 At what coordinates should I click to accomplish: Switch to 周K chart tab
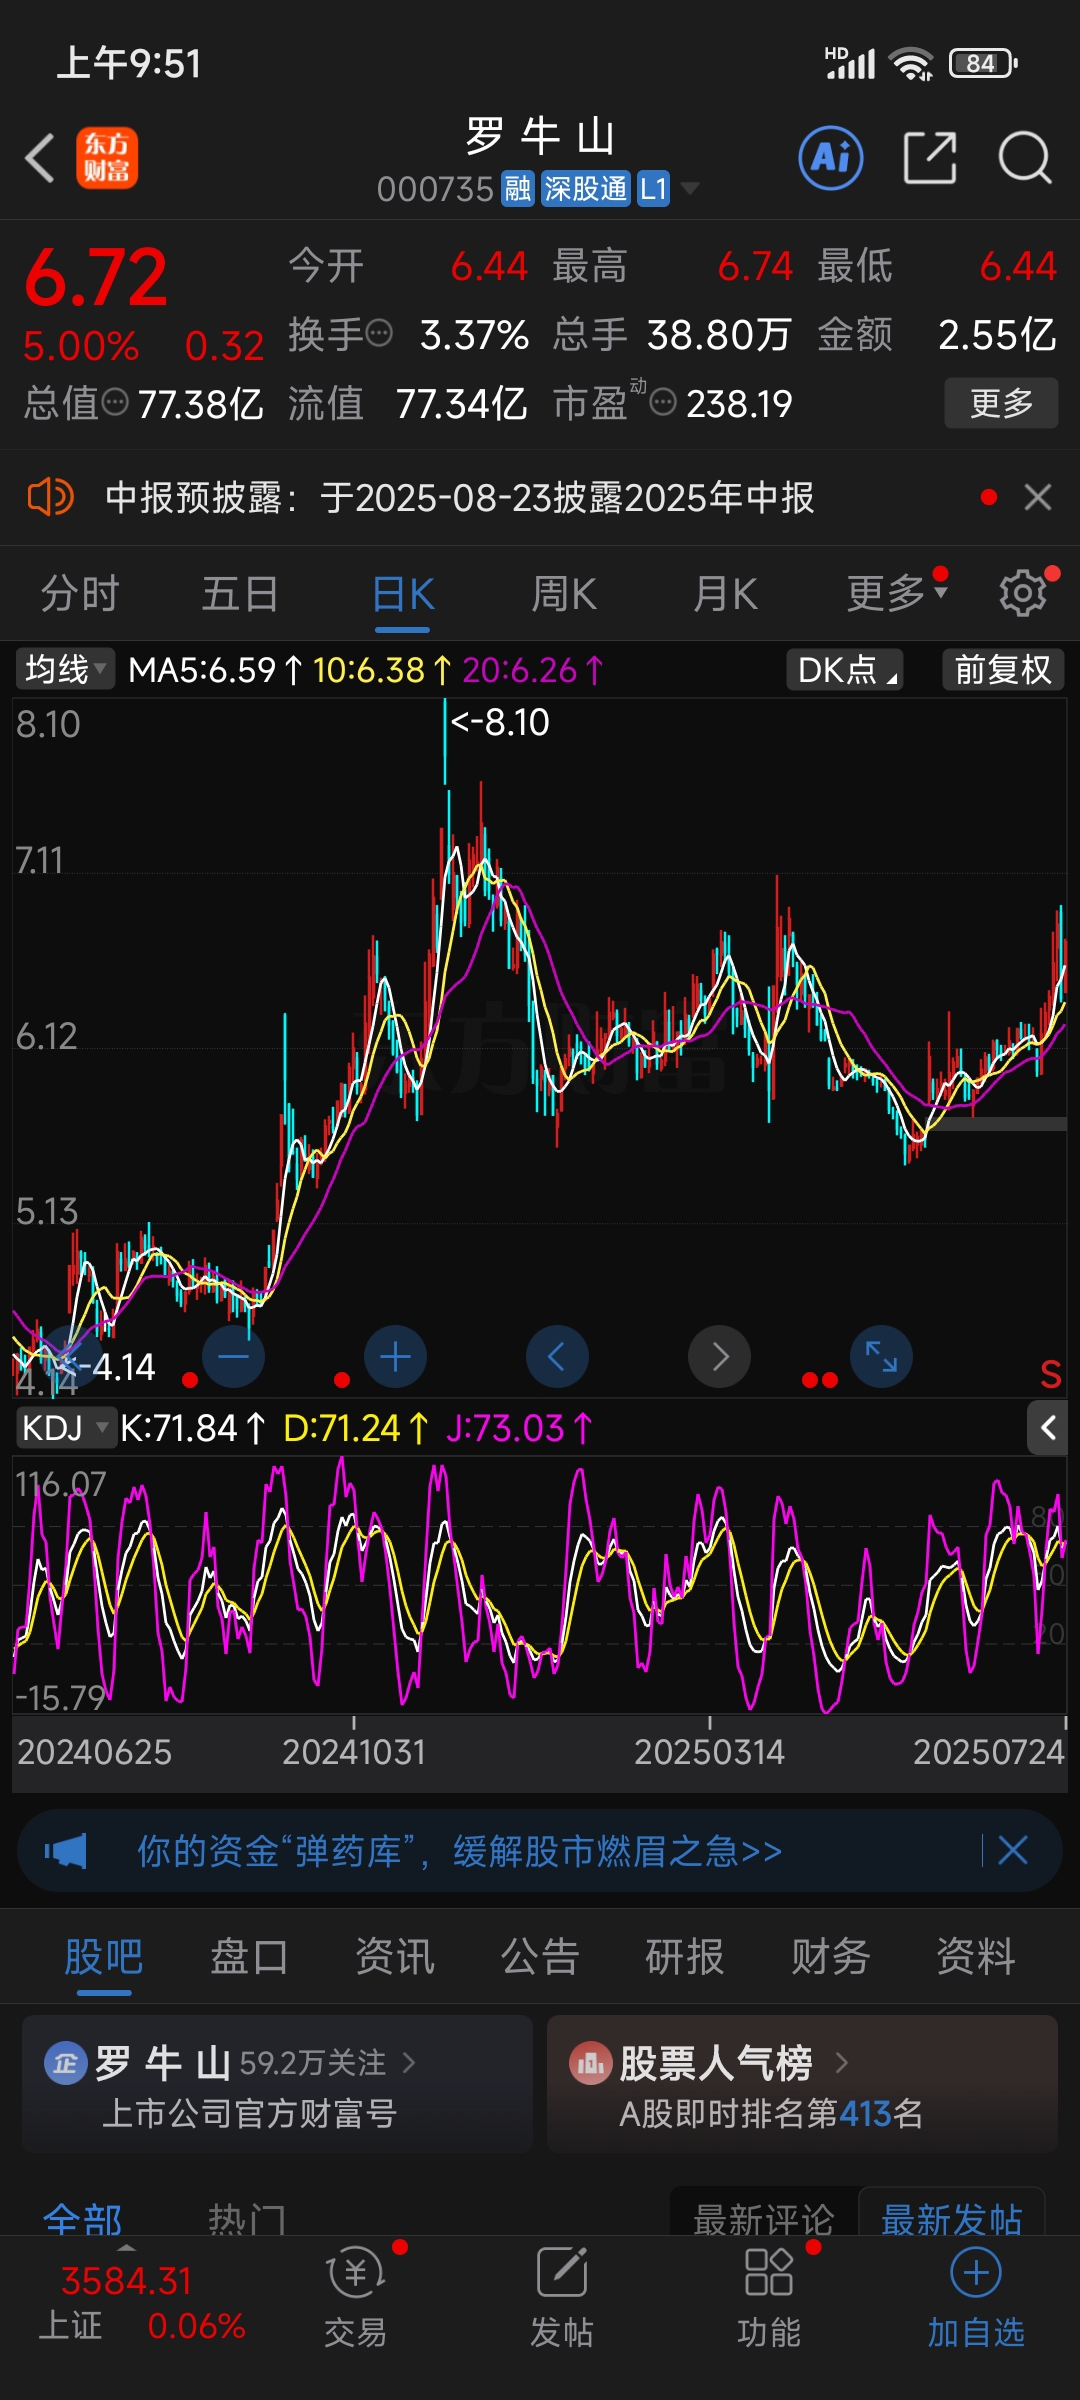(564, 593)
